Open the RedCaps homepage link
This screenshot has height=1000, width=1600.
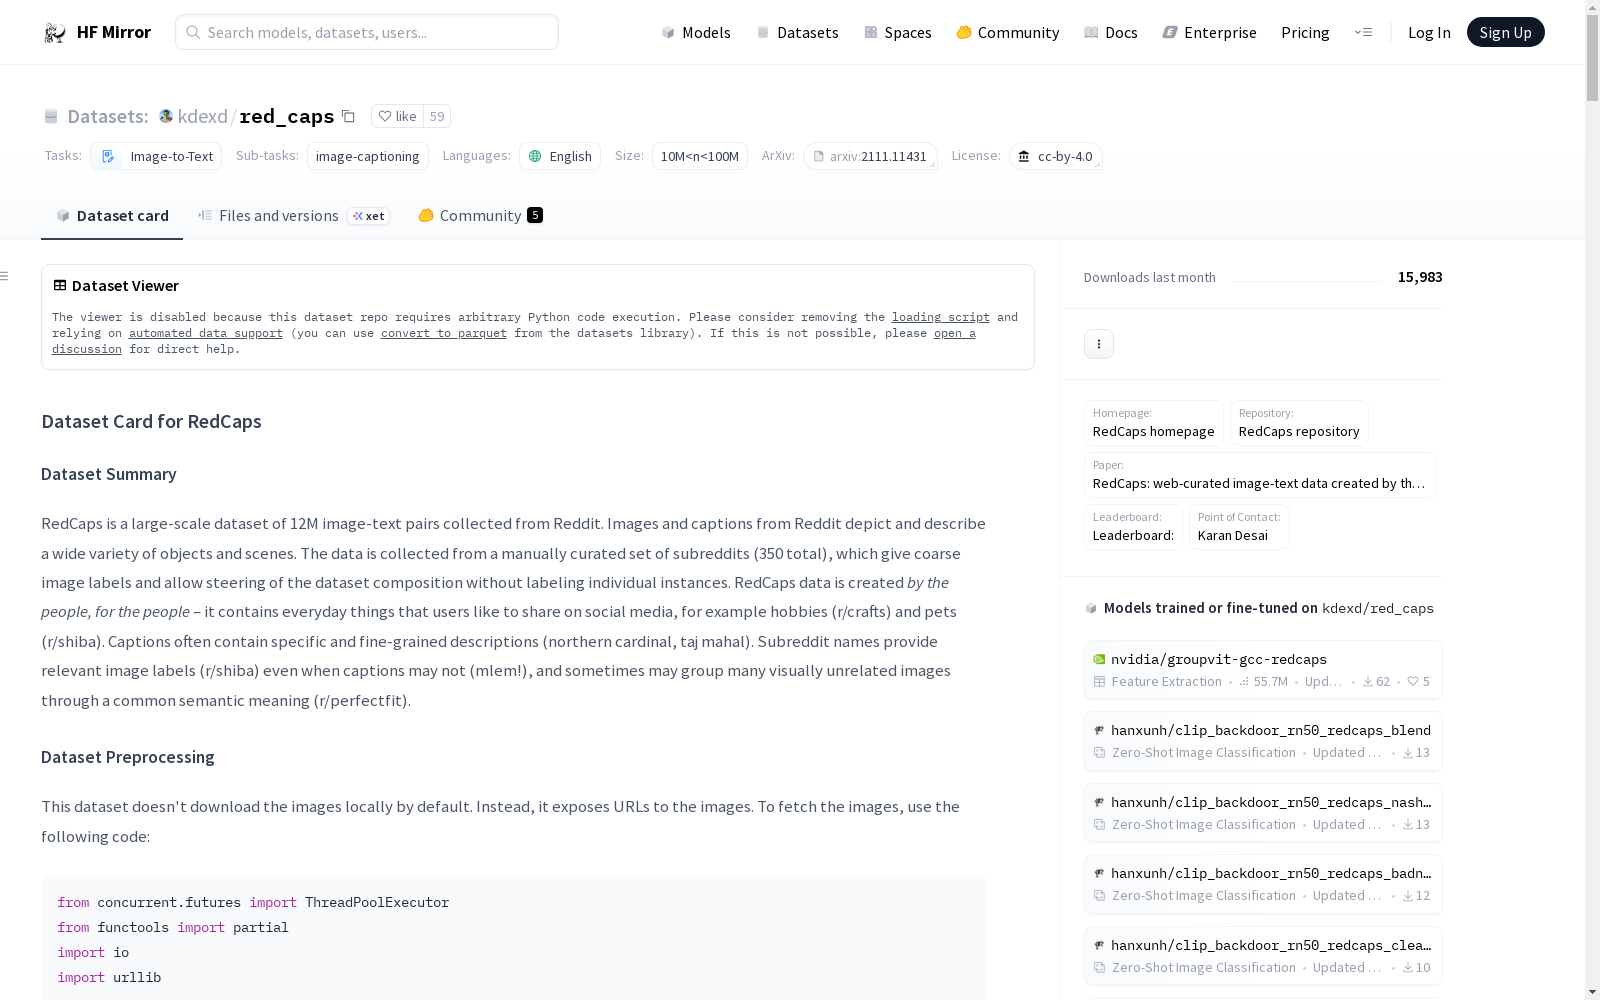click(x=1154, y=423)
